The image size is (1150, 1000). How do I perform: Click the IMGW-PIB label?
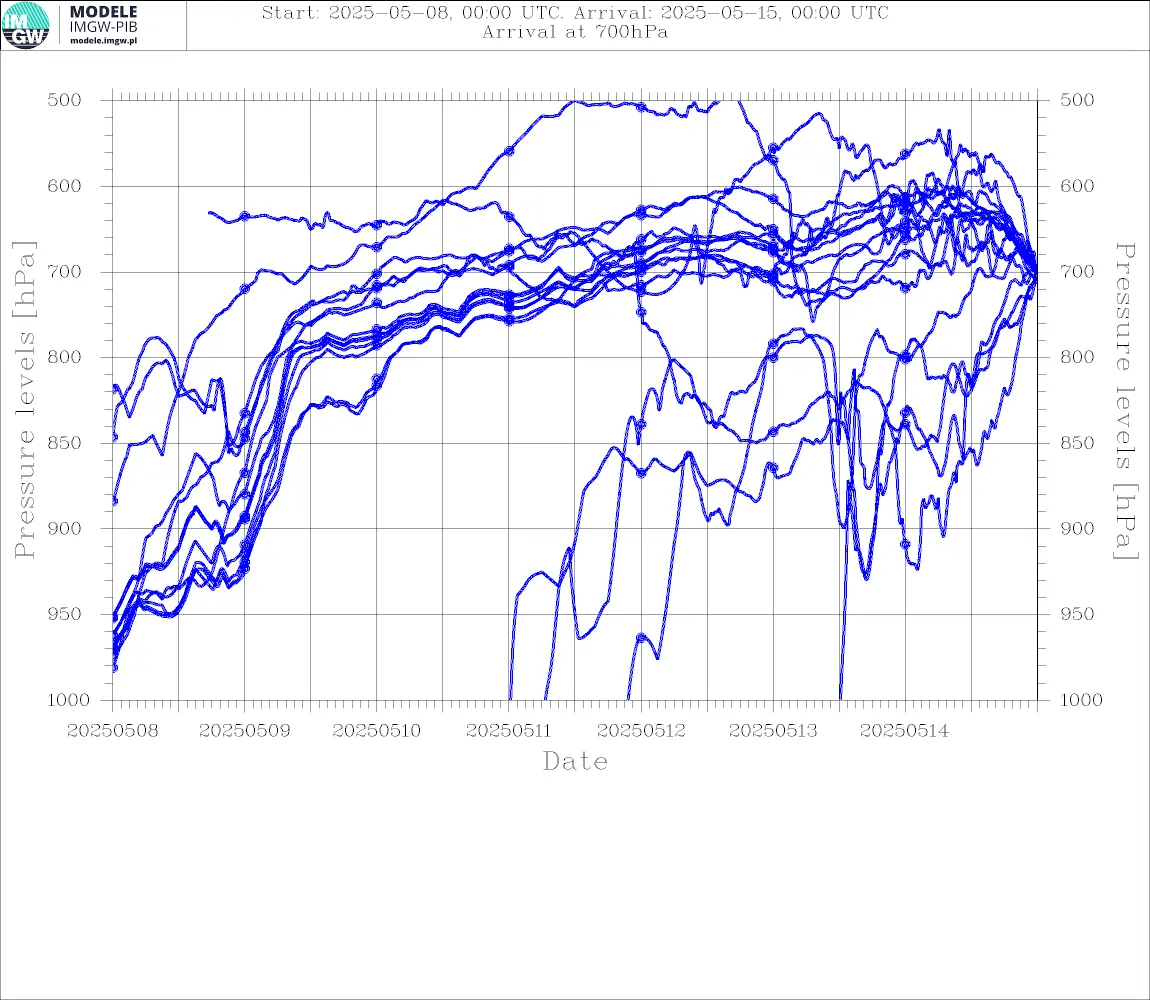pyautogui.click(x=103, y=27)
